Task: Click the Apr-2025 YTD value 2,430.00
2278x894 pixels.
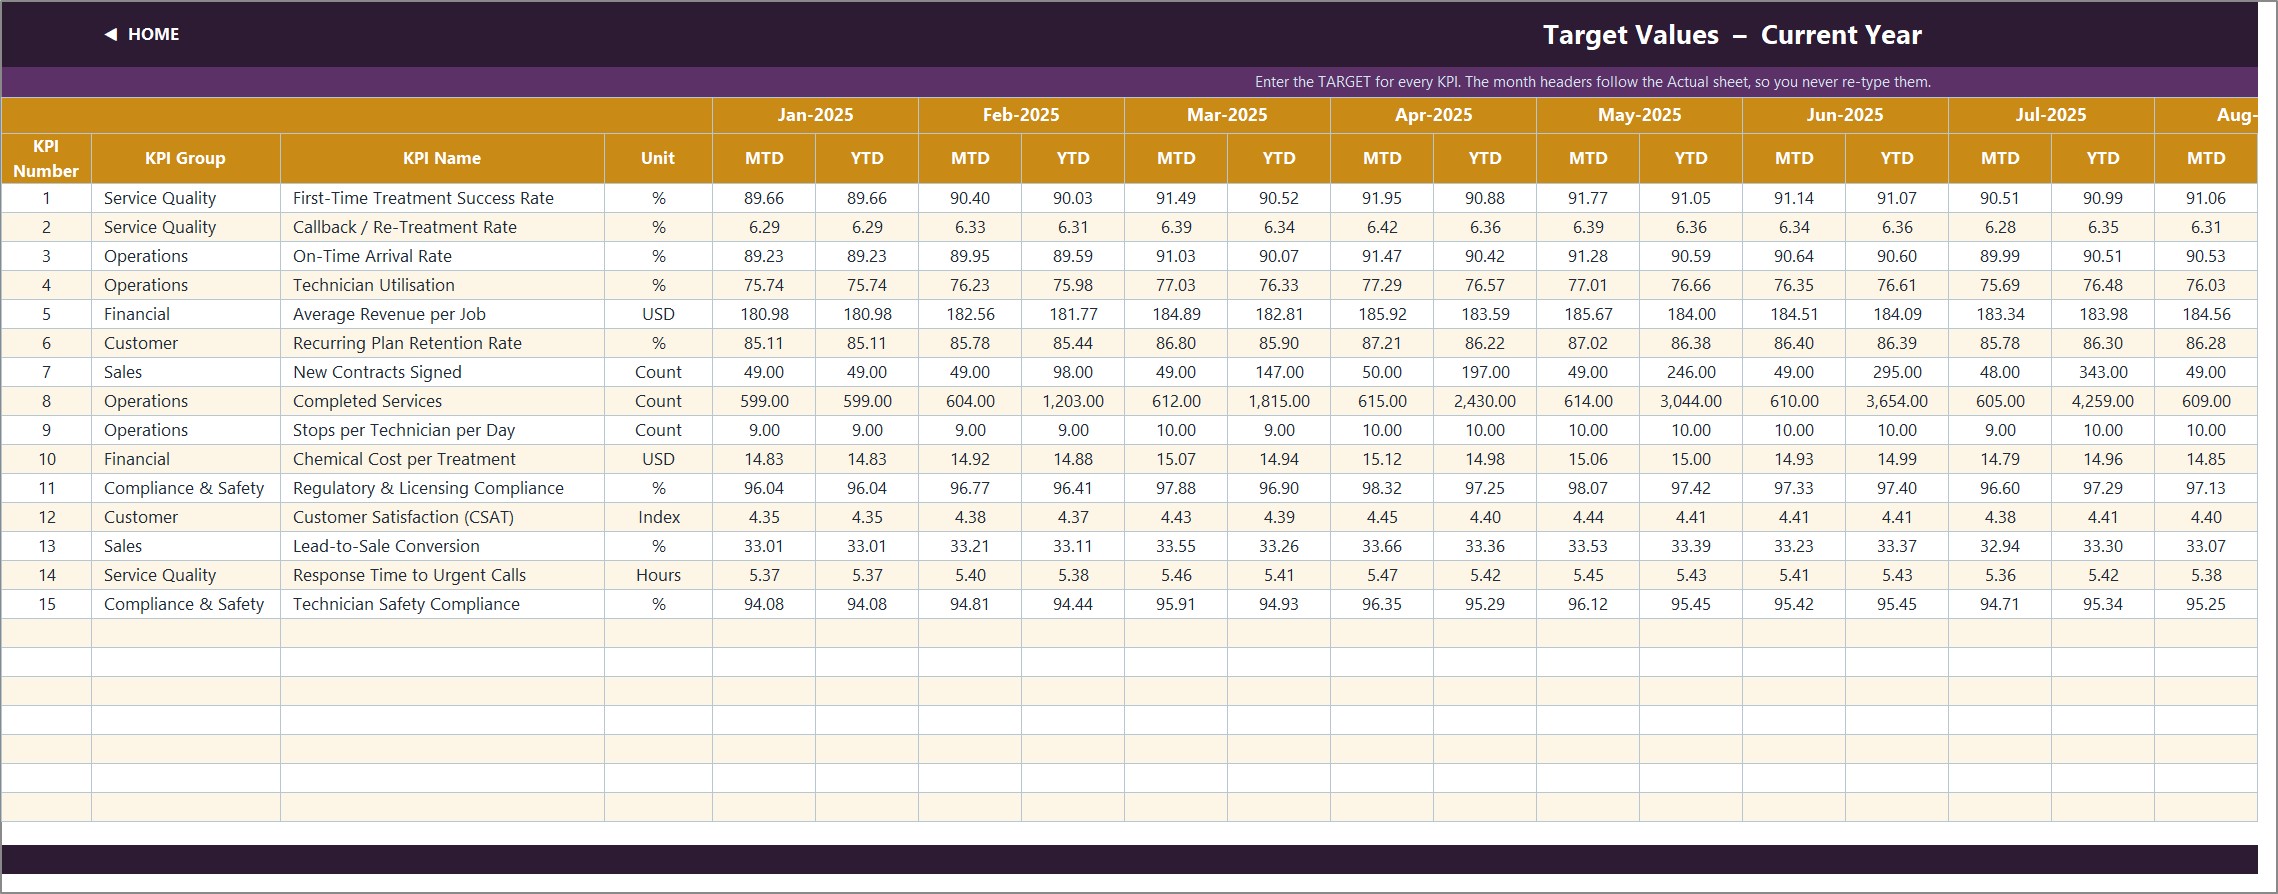Action: (1485, 401)
